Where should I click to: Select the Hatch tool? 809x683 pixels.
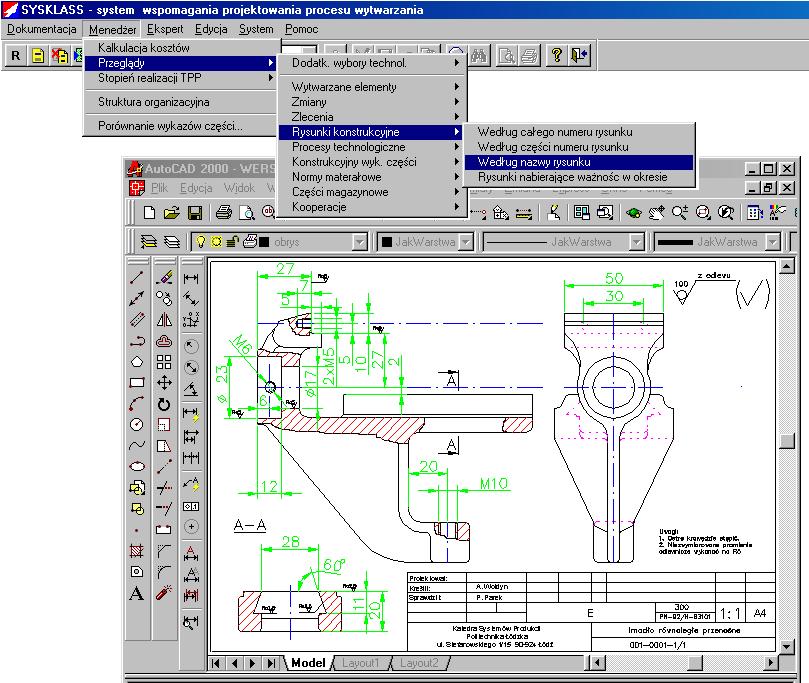137,551
